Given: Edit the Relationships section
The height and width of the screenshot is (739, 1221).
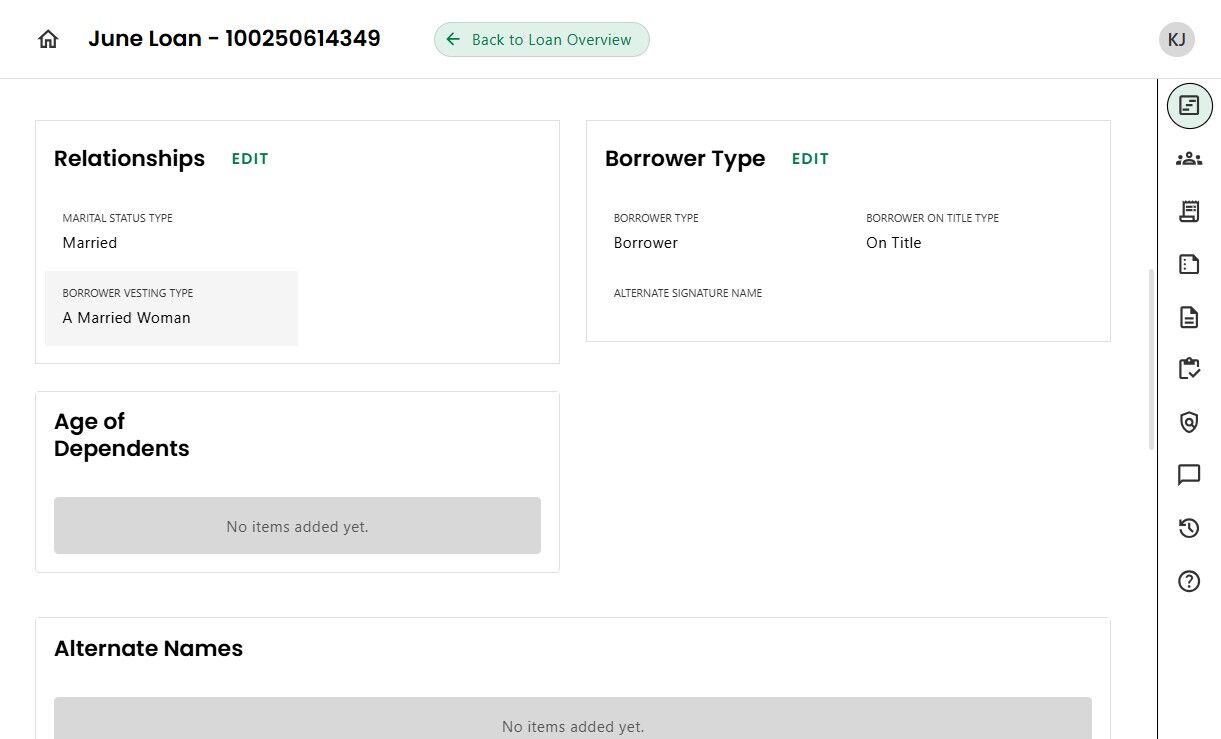Looking at the screenshot, I should tap(250, 159).
